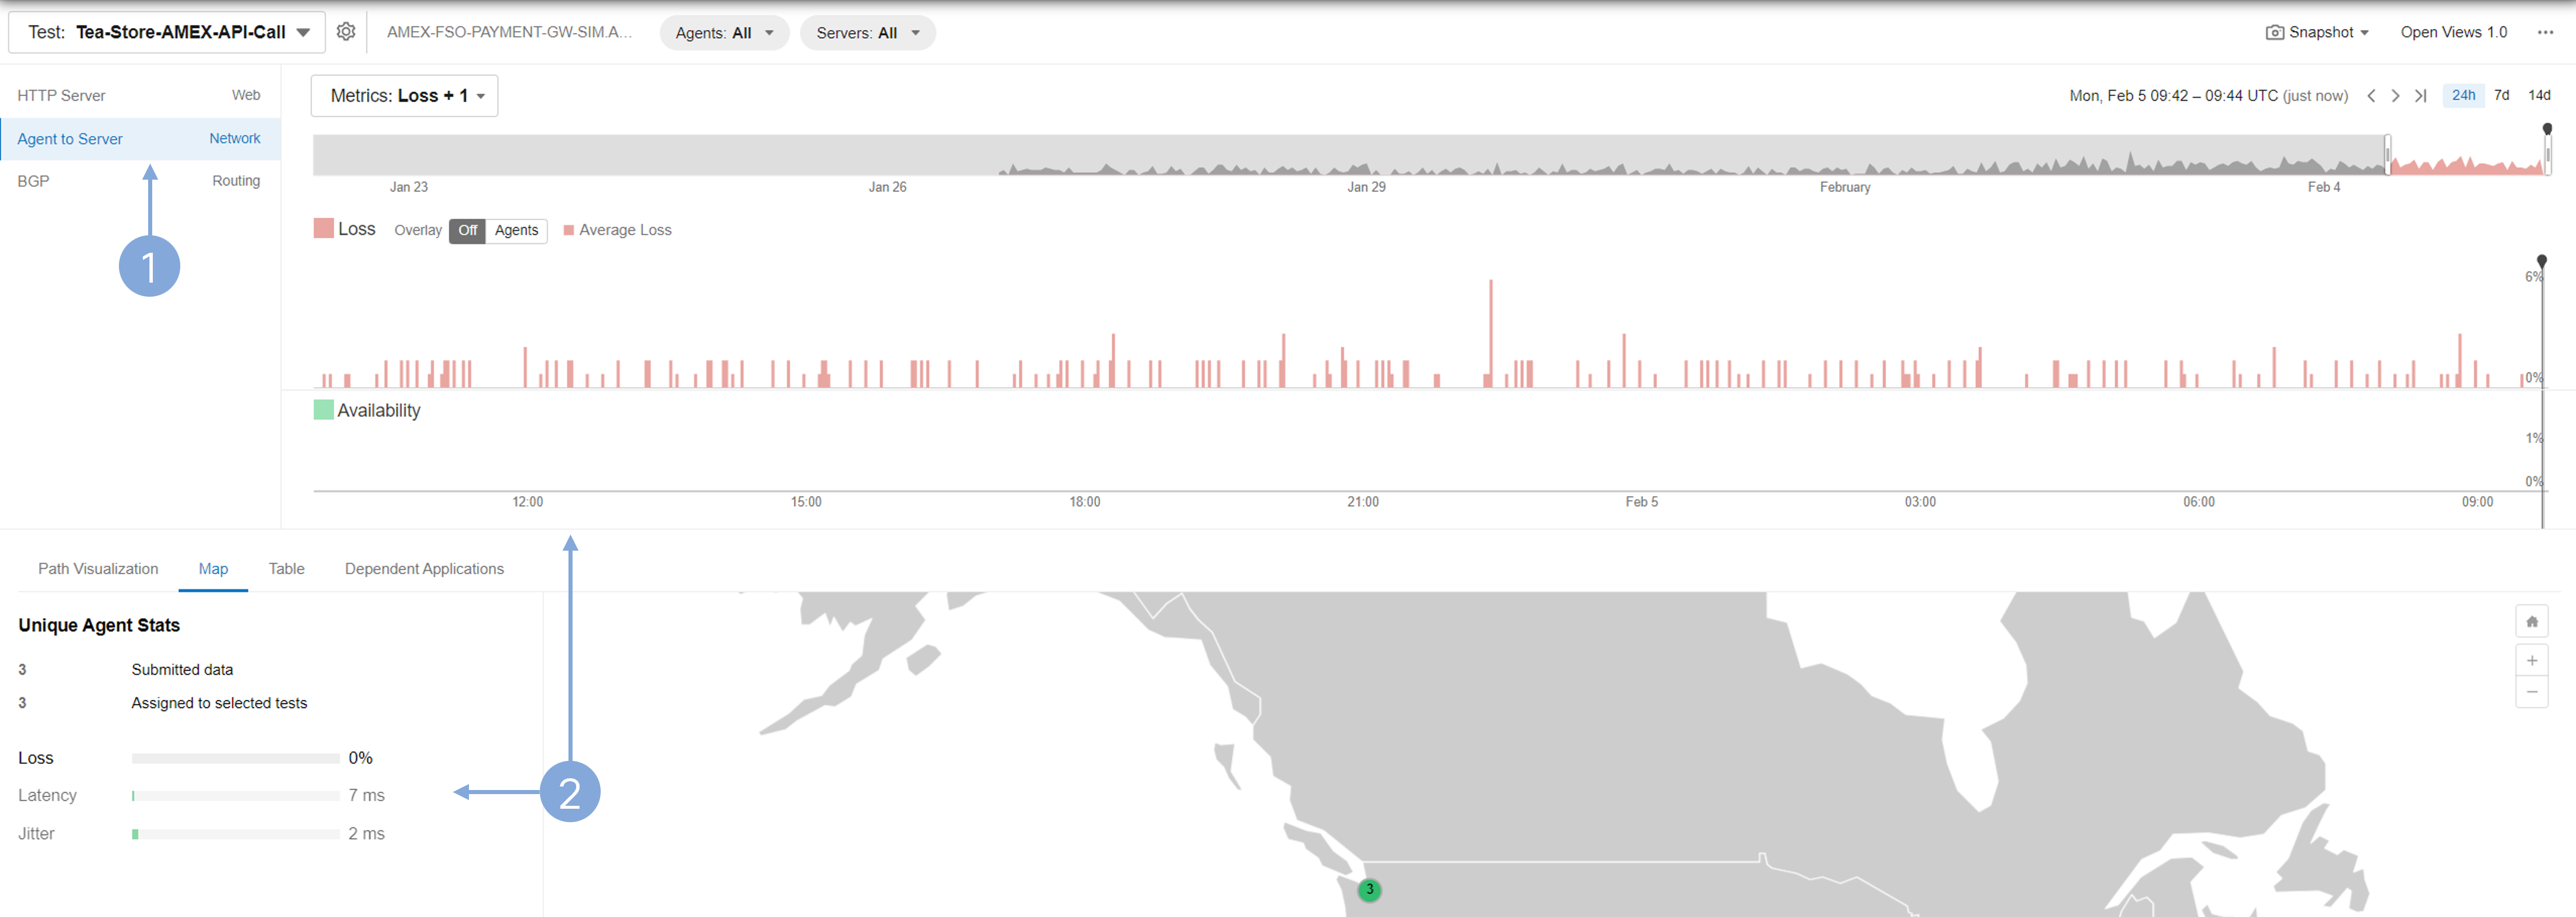2576x917 pixels.
Task: Click the green agent cluster marker
Action: [x=1369, y=889]
